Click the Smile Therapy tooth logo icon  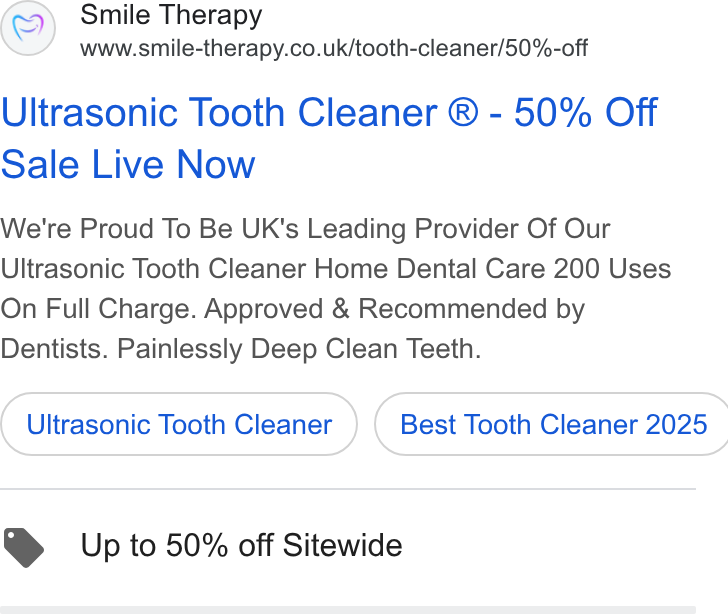[x=28, y=28]
